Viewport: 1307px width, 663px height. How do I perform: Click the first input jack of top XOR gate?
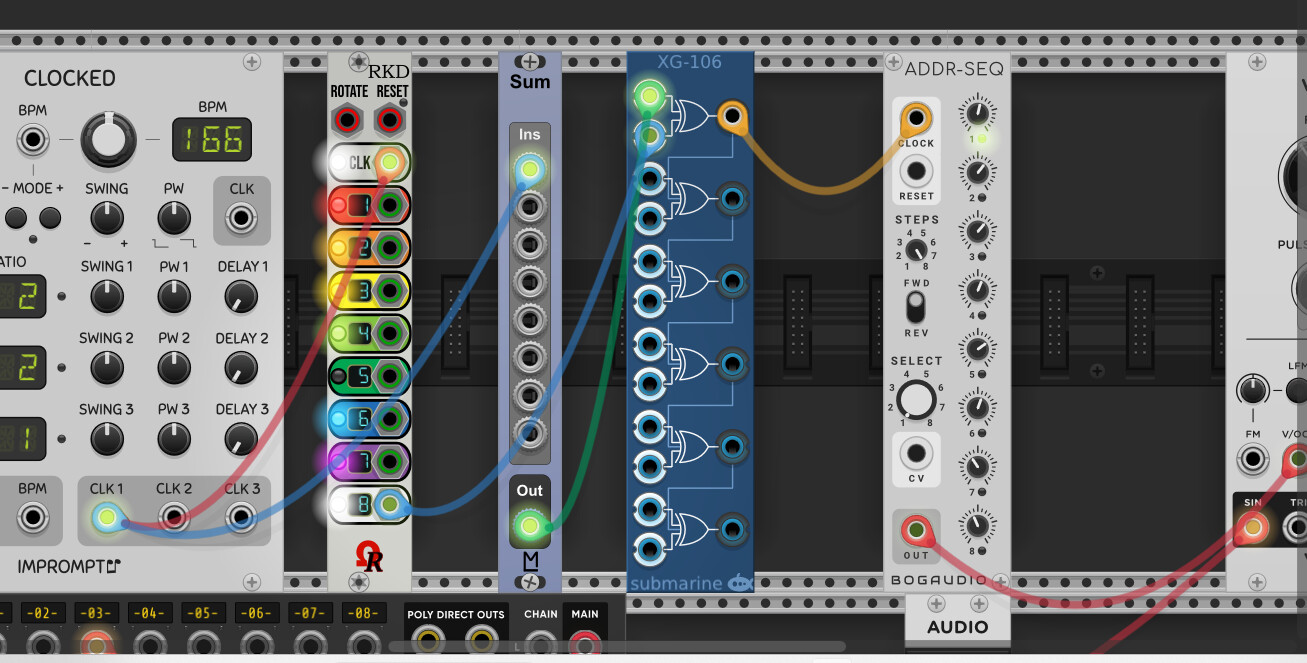pyautogui.click(x=649, y=96)
